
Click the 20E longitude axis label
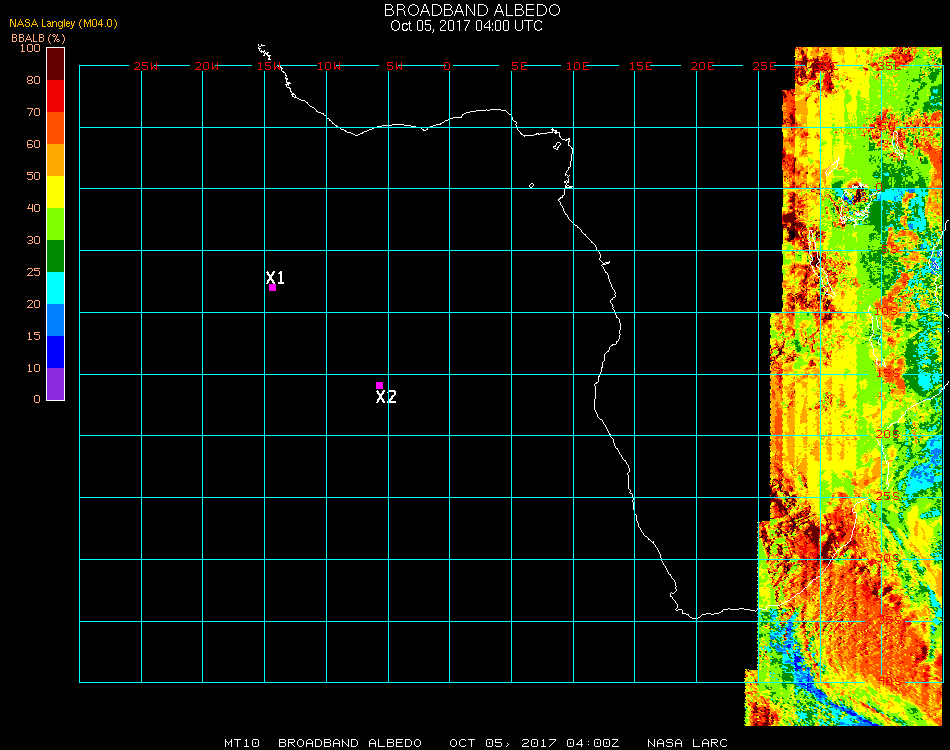[x=702, y=66]
